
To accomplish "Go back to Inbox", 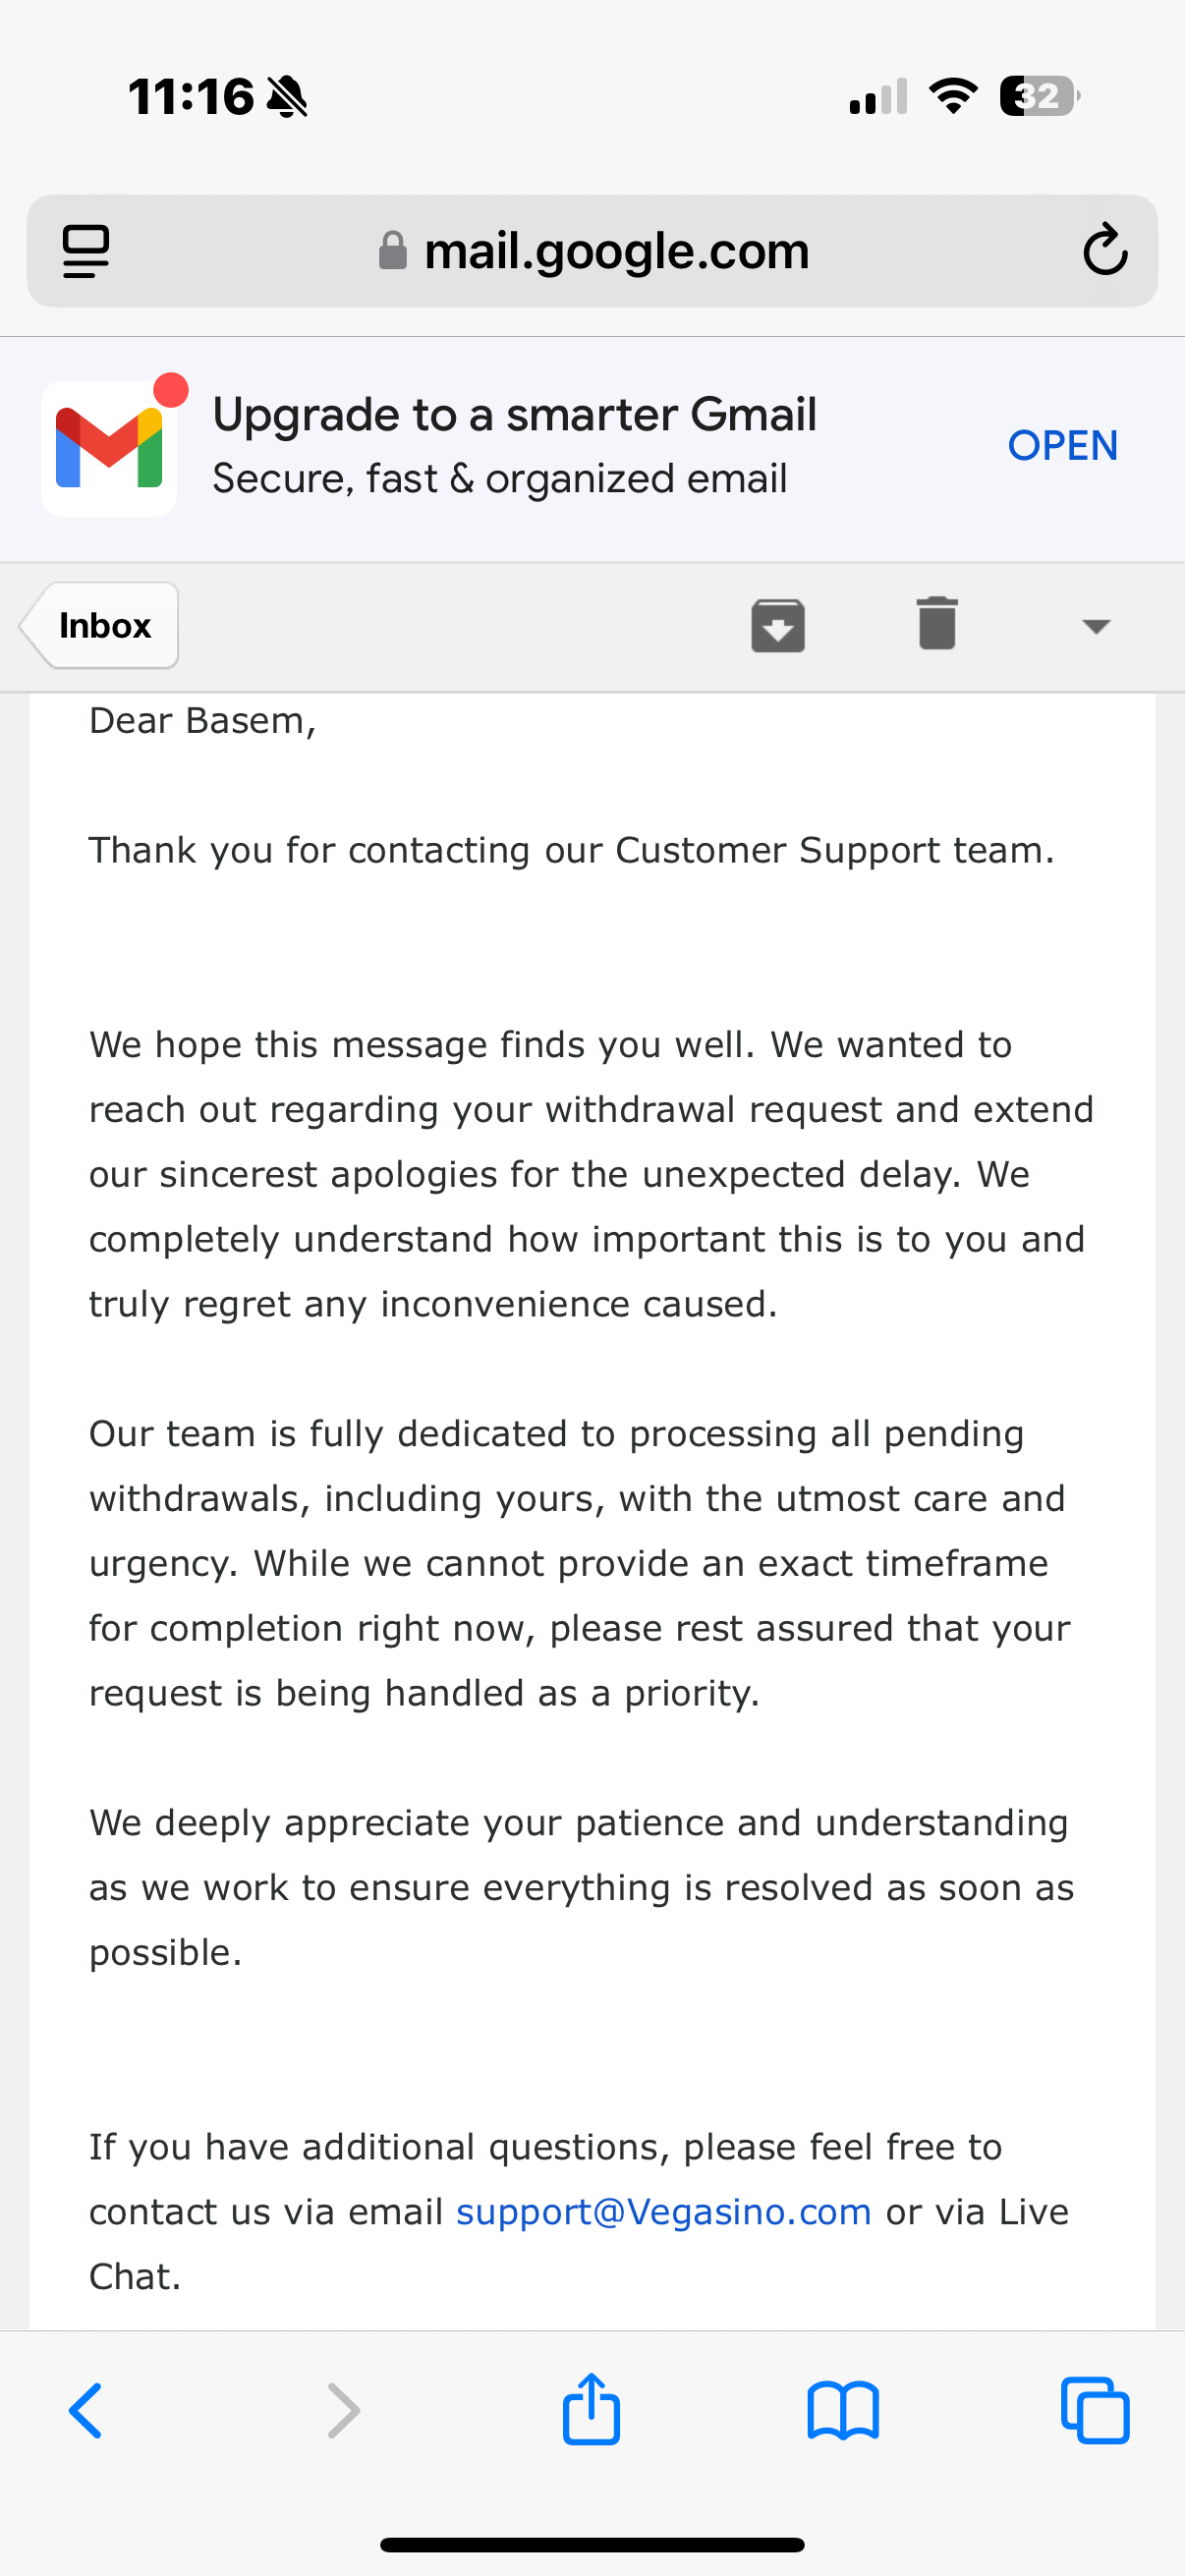I will click(x=101, y=626).
